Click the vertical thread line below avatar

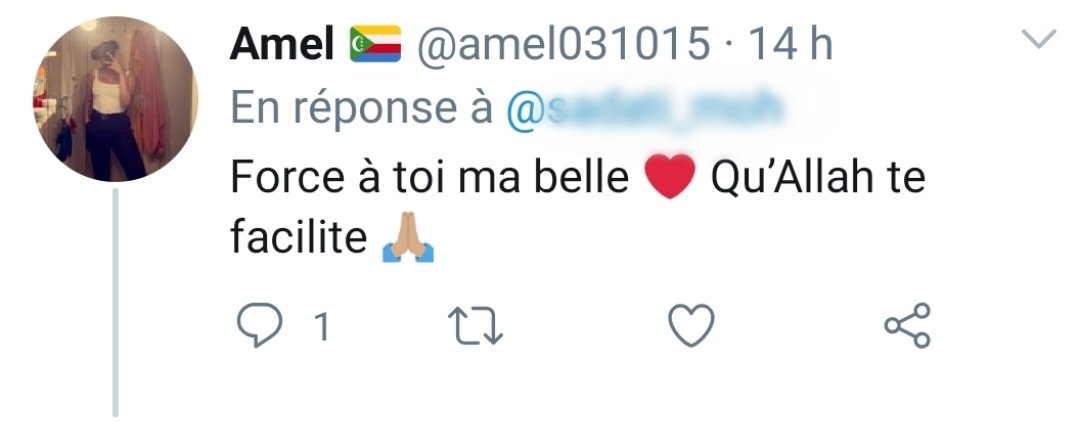click(x=116, y=300)
